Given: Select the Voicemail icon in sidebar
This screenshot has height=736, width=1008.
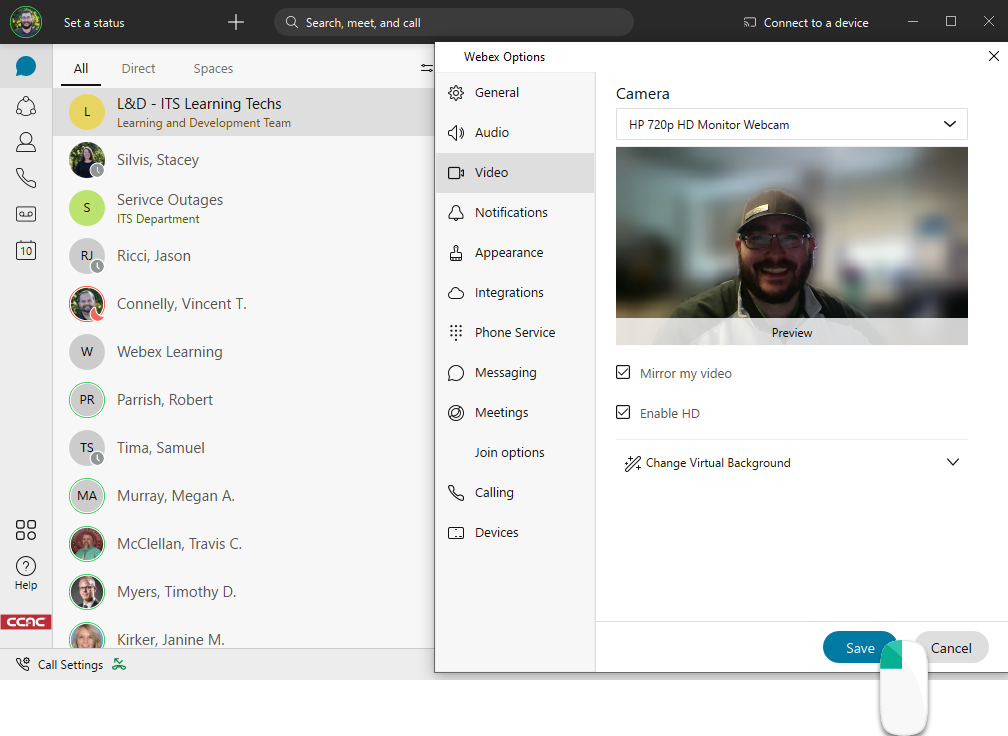Looking at the screenshot, I should coord(25,213).
